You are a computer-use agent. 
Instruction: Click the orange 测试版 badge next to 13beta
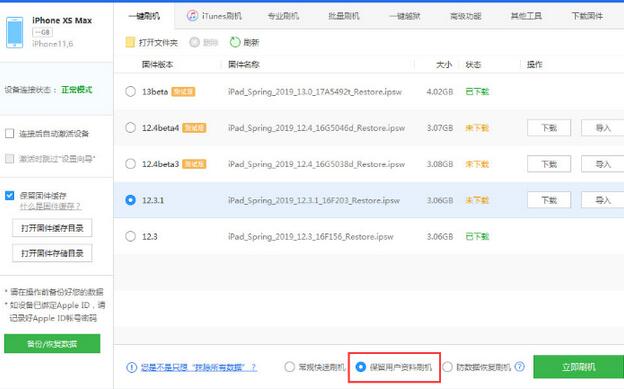click(183, 92)
